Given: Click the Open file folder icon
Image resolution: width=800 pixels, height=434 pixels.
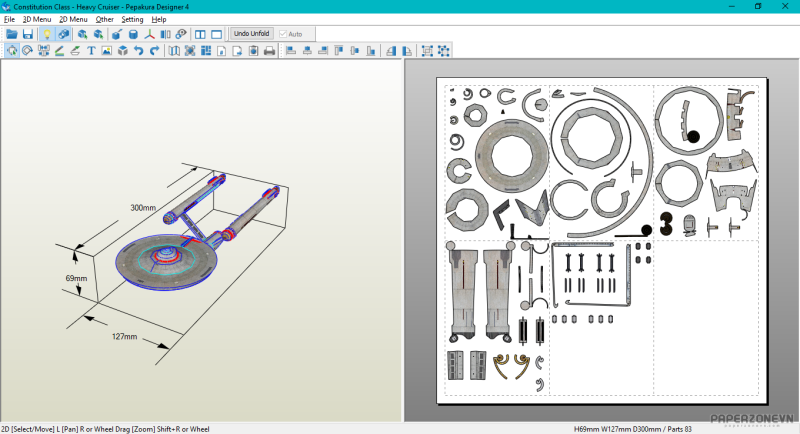Looking at the screenshot, I should coord(12,34).
